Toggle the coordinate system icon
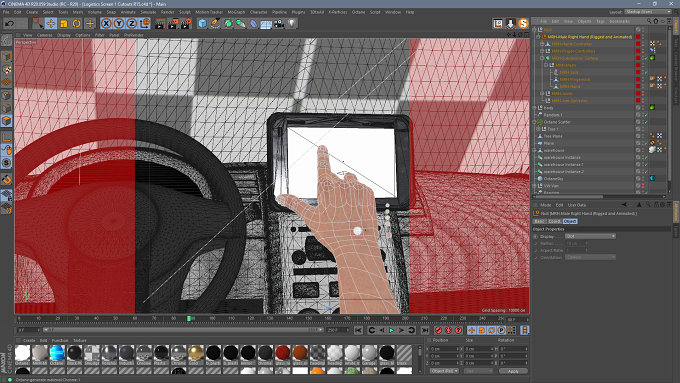The image size is (680, 383). 145,23
